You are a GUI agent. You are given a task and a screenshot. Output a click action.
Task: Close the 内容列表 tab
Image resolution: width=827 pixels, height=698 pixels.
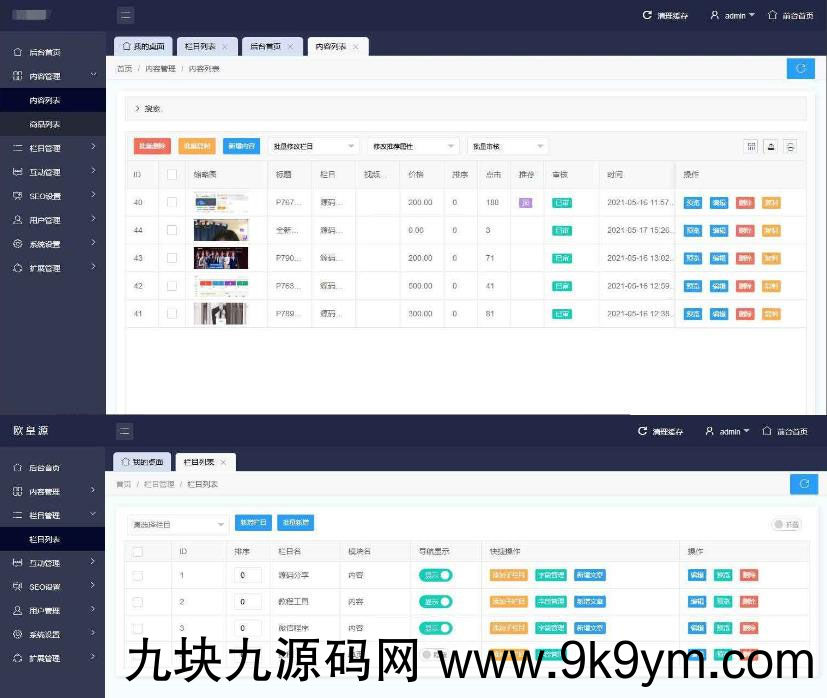point(356,47)
